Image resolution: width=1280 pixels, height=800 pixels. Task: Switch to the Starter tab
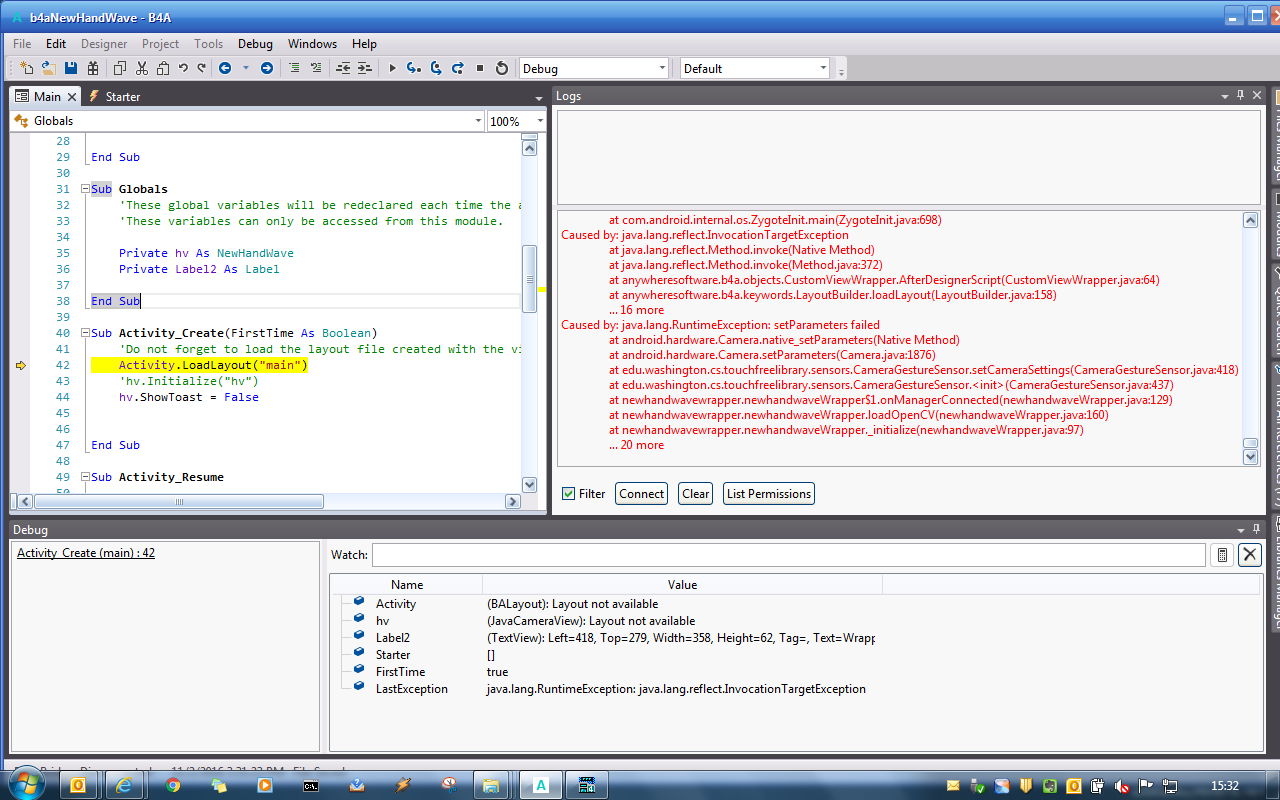coord(122,96)
